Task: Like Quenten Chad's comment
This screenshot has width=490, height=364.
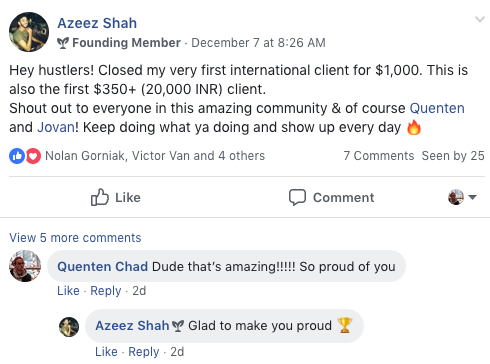Action: tap(68, 291)
